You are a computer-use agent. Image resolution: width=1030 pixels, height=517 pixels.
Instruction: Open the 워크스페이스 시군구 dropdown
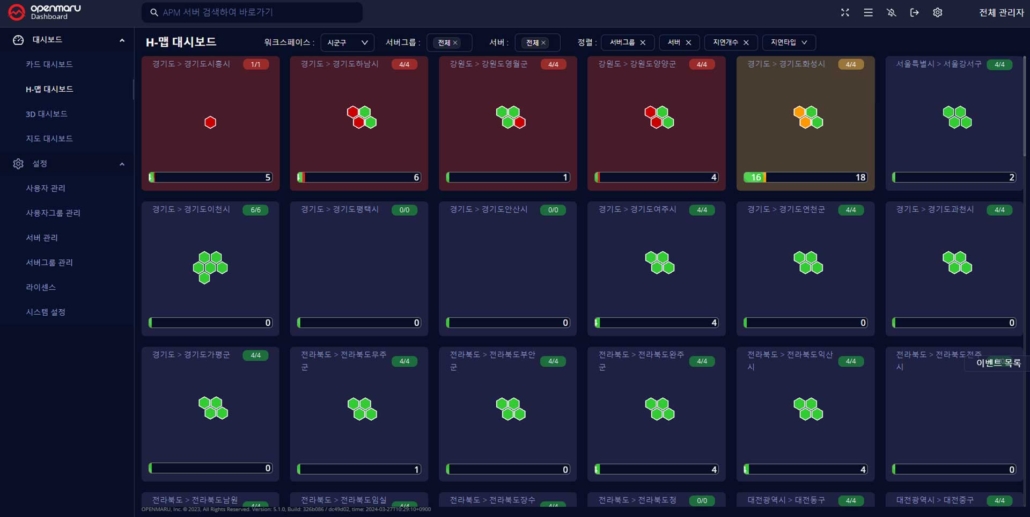tap(347, 43)
